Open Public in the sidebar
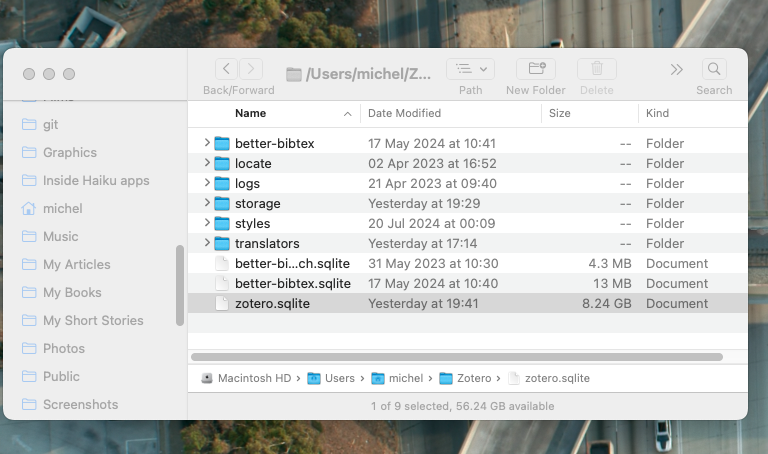Image resolution: width=768 pixels, height=454 pixels. coord(61,376)
